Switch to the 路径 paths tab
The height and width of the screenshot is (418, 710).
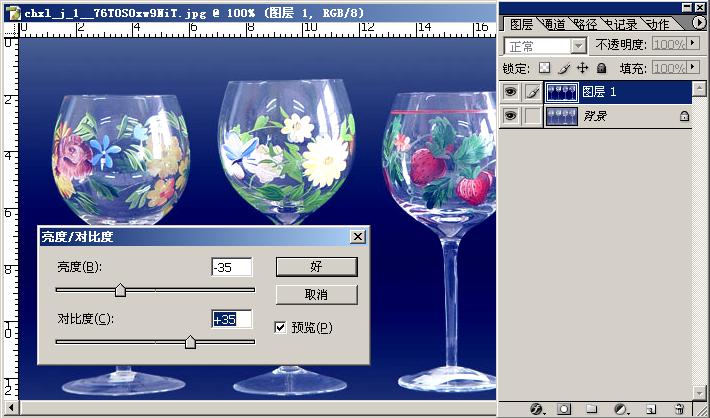tap(585, 24)
